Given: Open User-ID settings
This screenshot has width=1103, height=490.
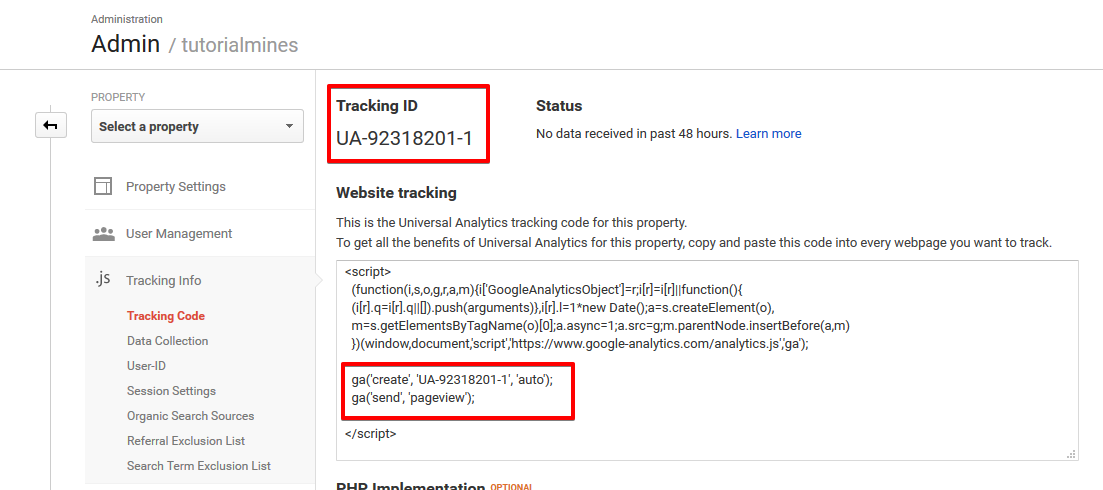Looking at the screenshot, I should click(146, 366).
